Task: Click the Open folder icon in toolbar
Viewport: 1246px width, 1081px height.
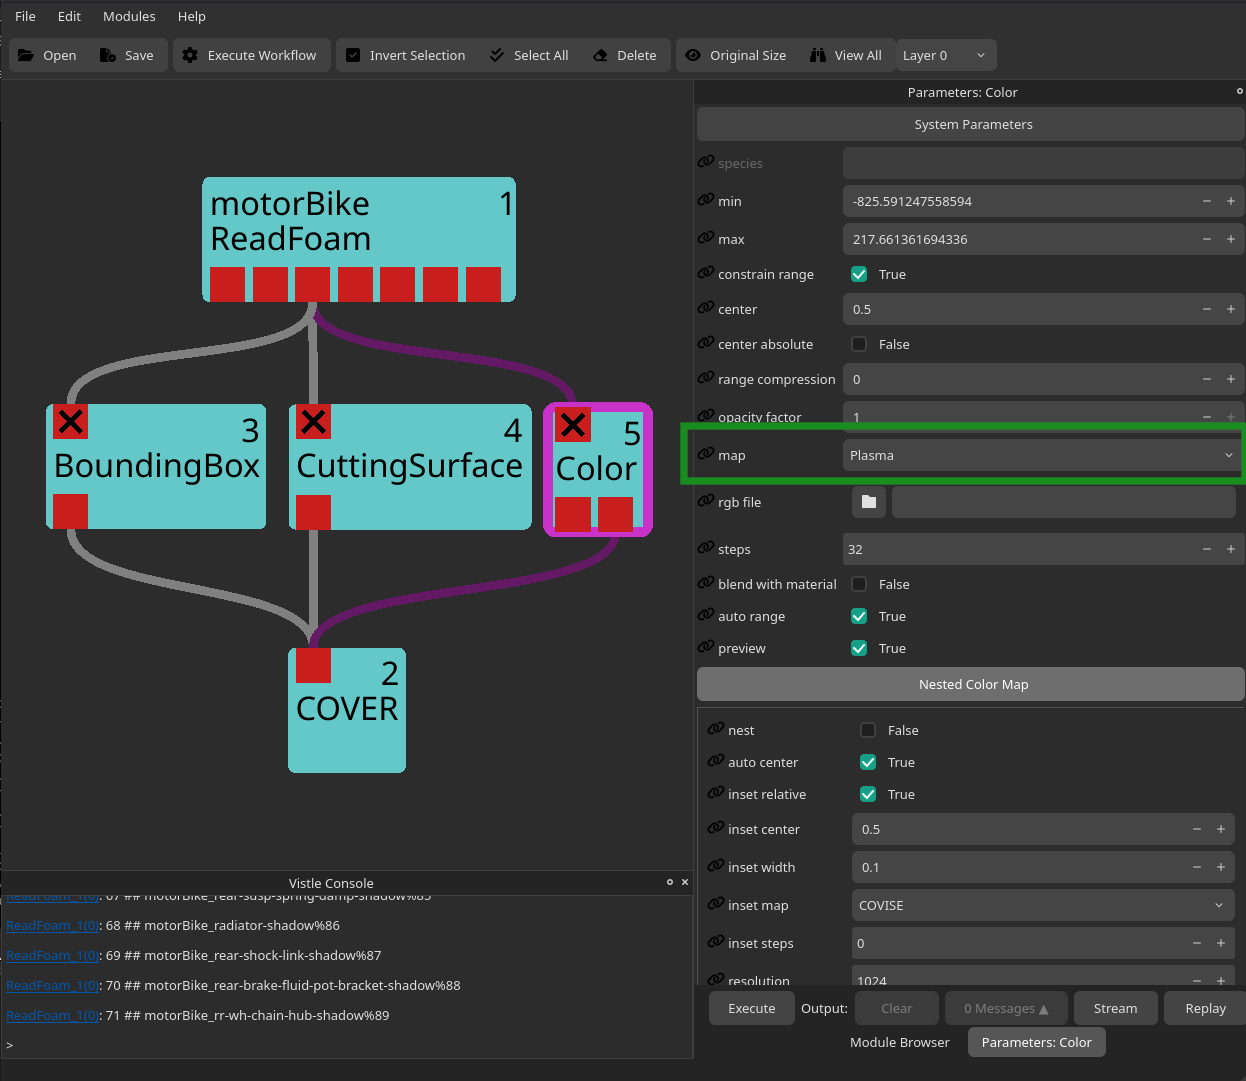Action: (27, 55)
